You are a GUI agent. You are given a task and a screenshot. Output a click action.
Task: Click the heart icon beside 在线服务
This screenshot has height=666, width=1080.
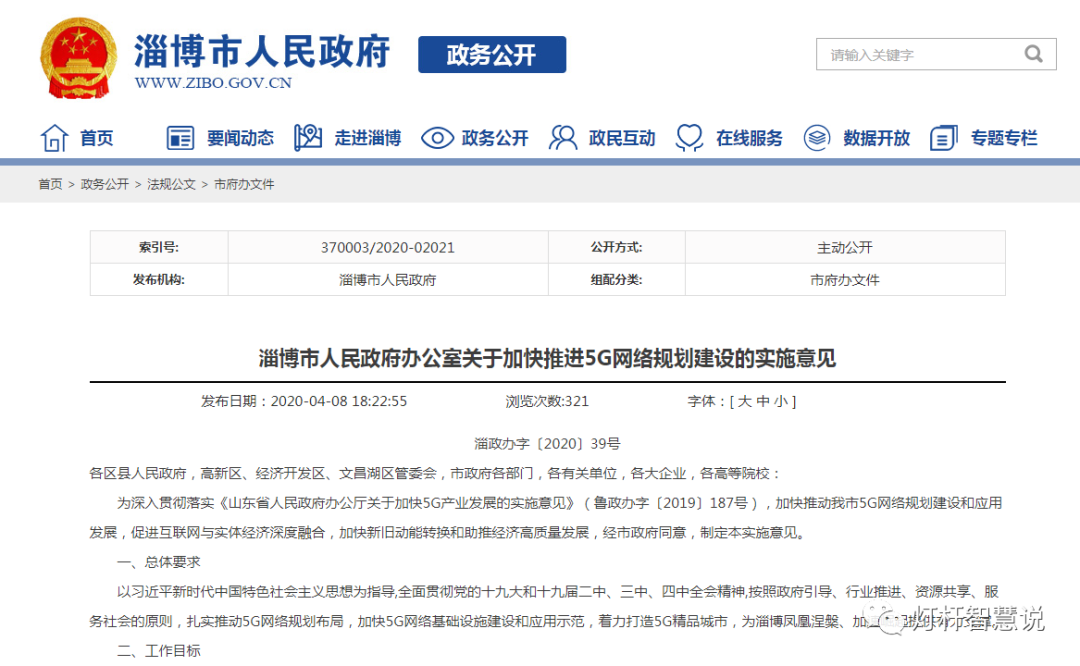click(689, 137)
